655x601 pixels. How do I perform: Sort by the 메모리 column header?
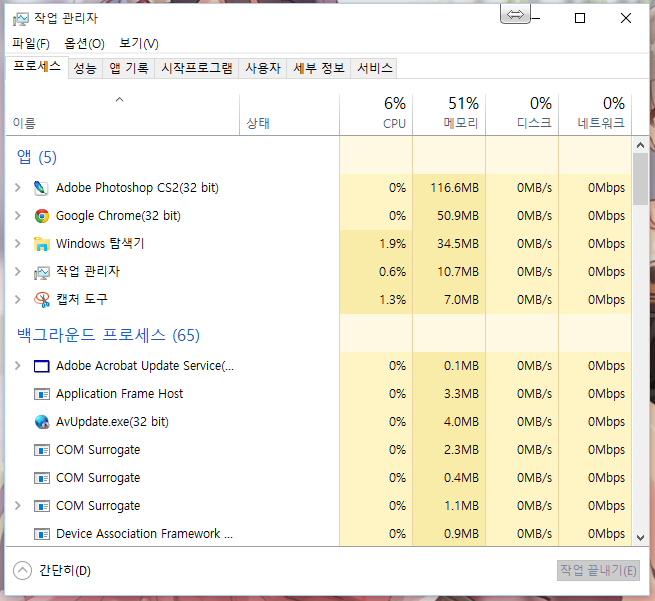449,115
